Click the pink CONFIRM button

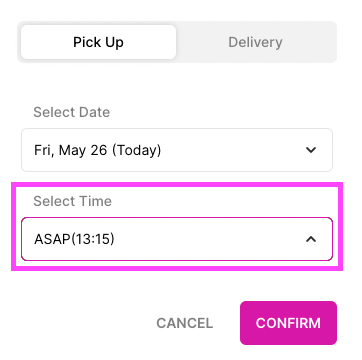click(x=288, y=323)
